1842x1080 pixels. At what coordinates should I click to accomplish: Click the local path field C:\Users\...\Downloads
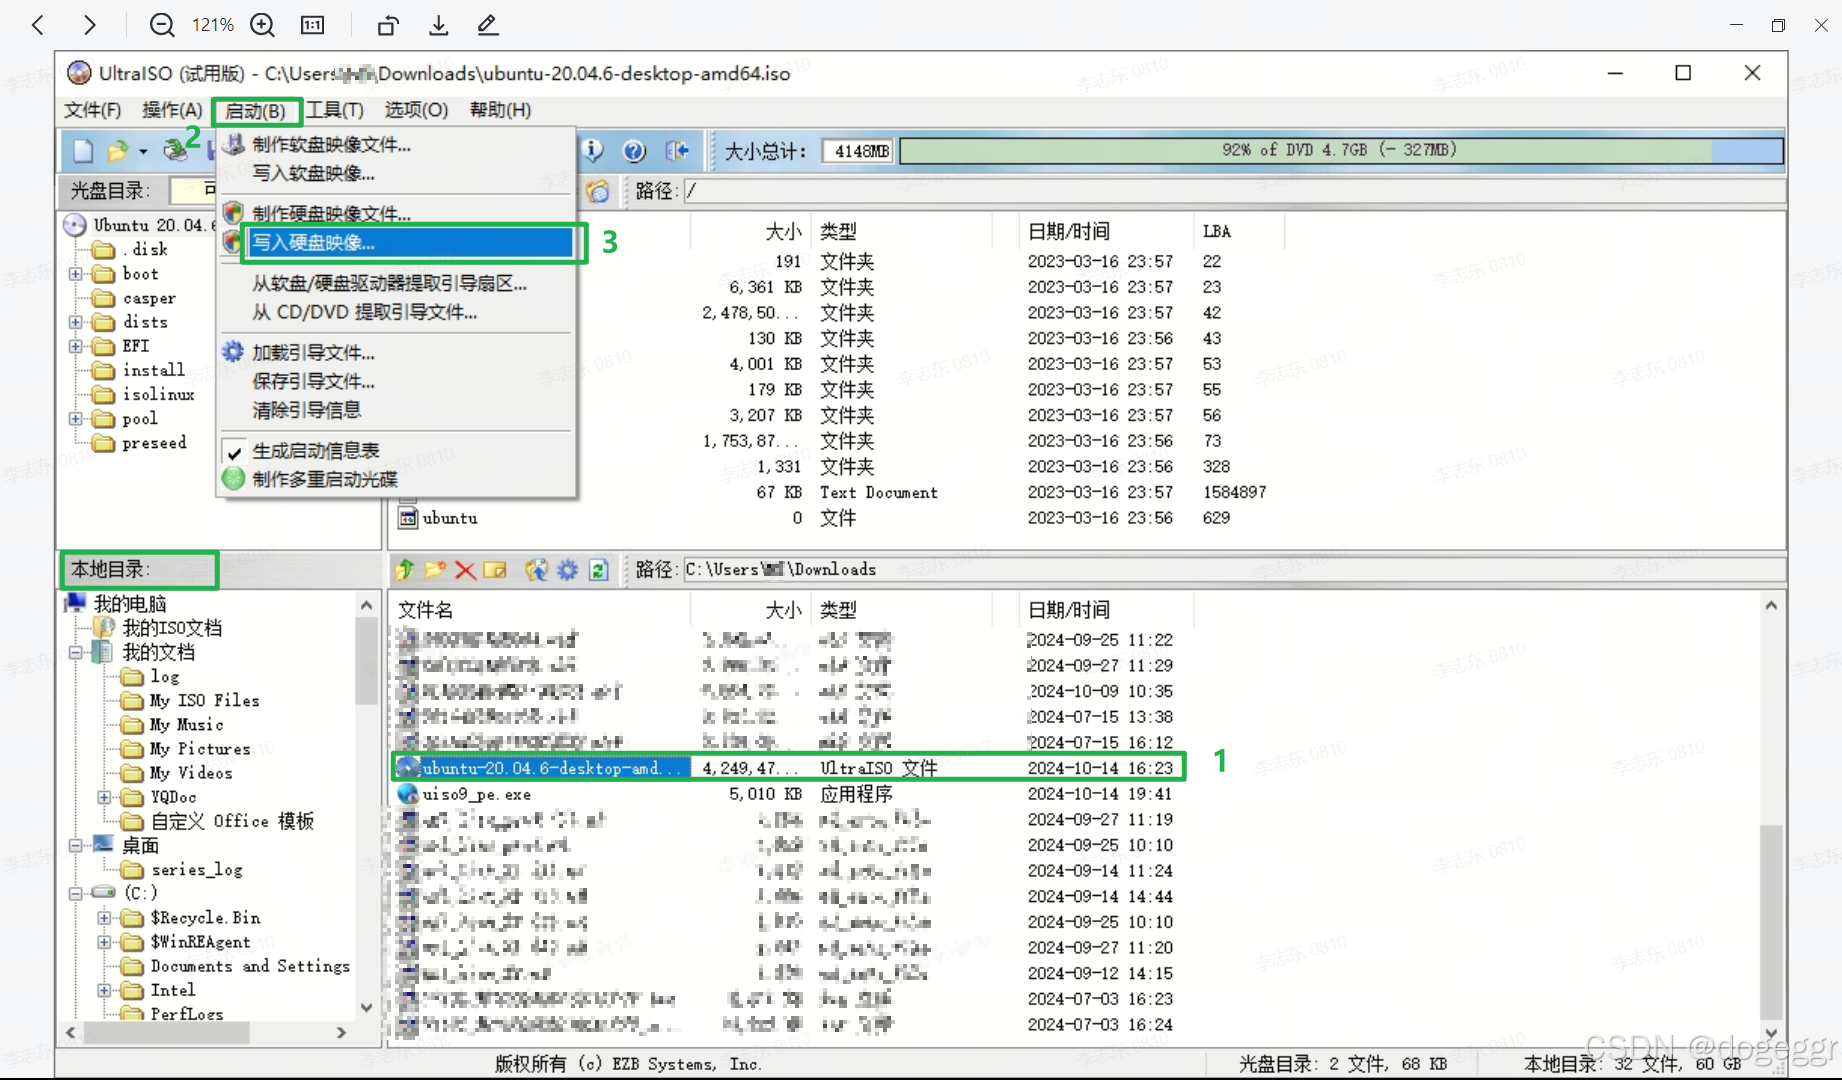click(x=1234, y=570)
